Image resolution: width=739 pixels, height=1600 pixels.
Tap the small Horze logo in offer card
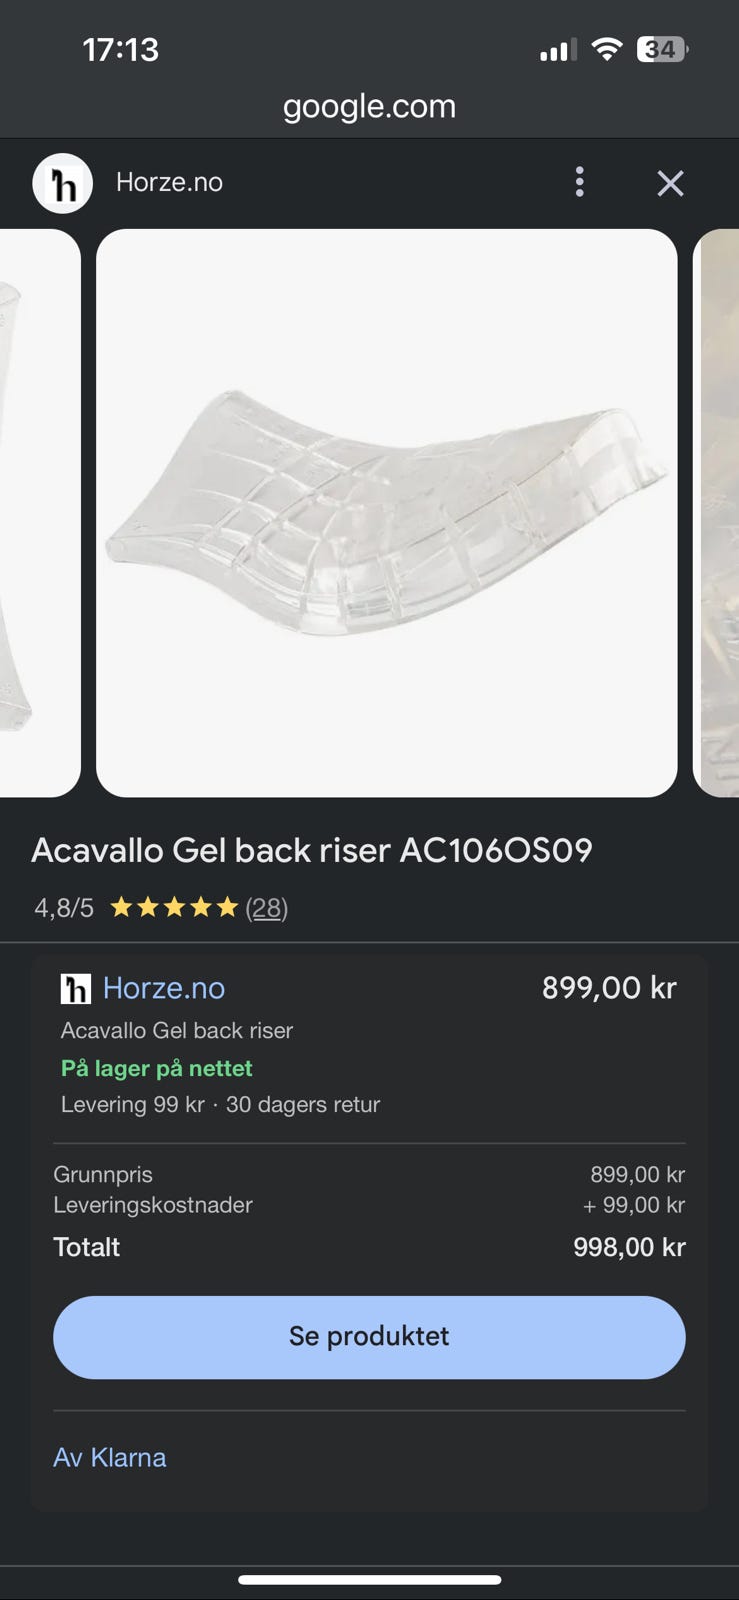(76, 989)
